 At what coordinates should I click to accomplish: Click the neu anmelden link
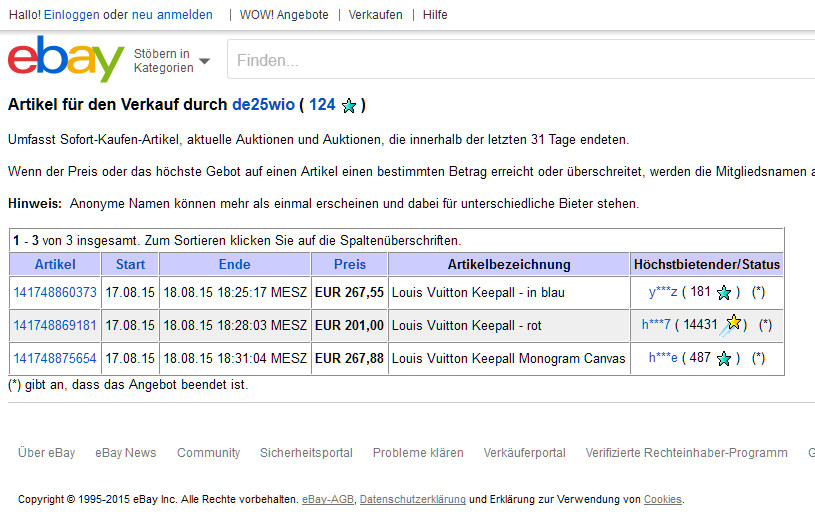[x=172, y=15]
